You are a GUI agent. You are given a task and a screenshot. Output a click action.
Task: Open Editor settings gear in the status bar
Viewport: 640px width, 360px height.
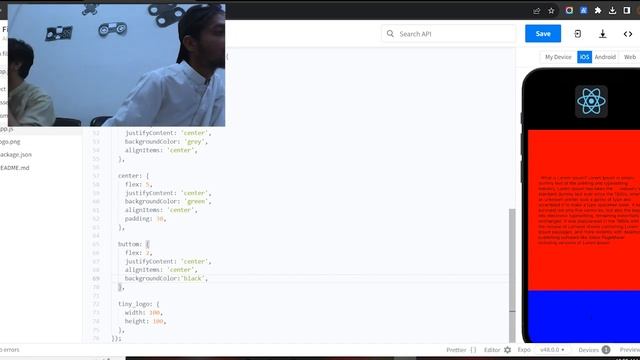(507, 350)
